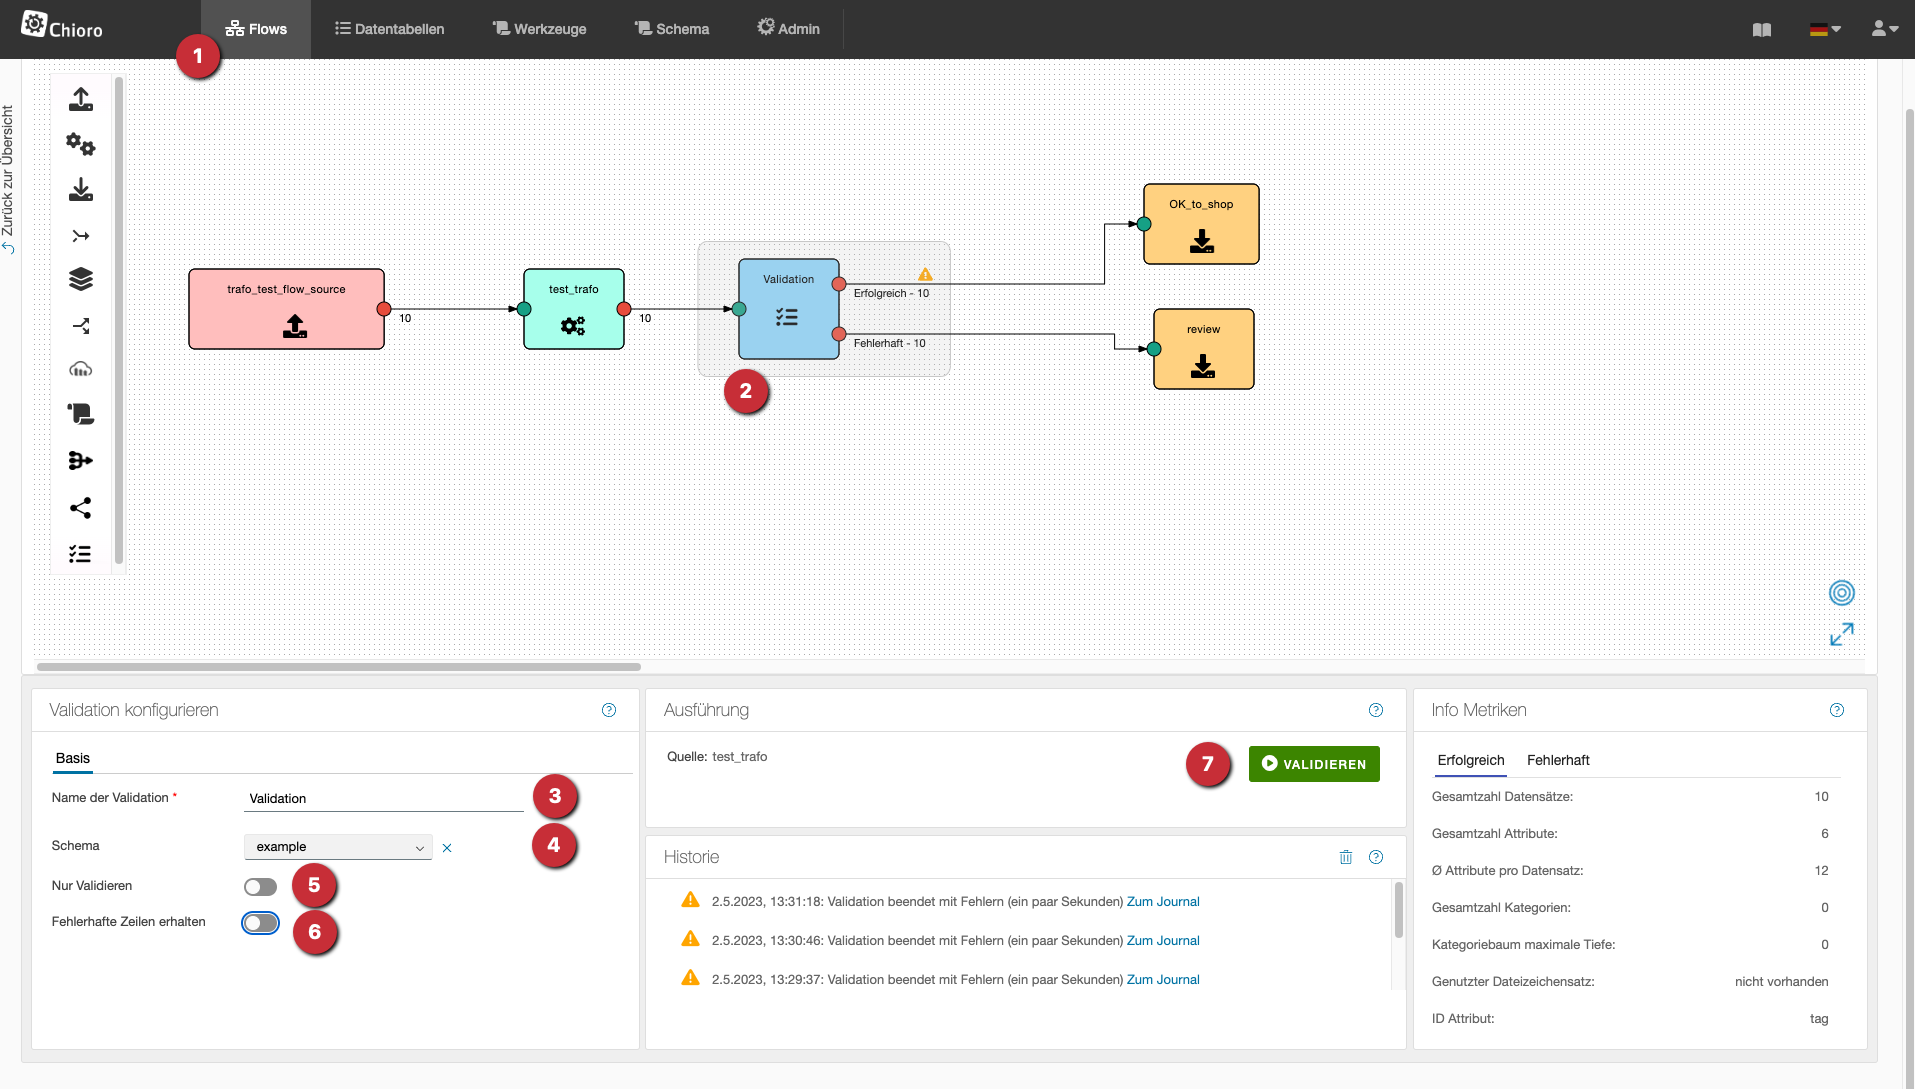Open the documentation book icon

pos(1762,30)
